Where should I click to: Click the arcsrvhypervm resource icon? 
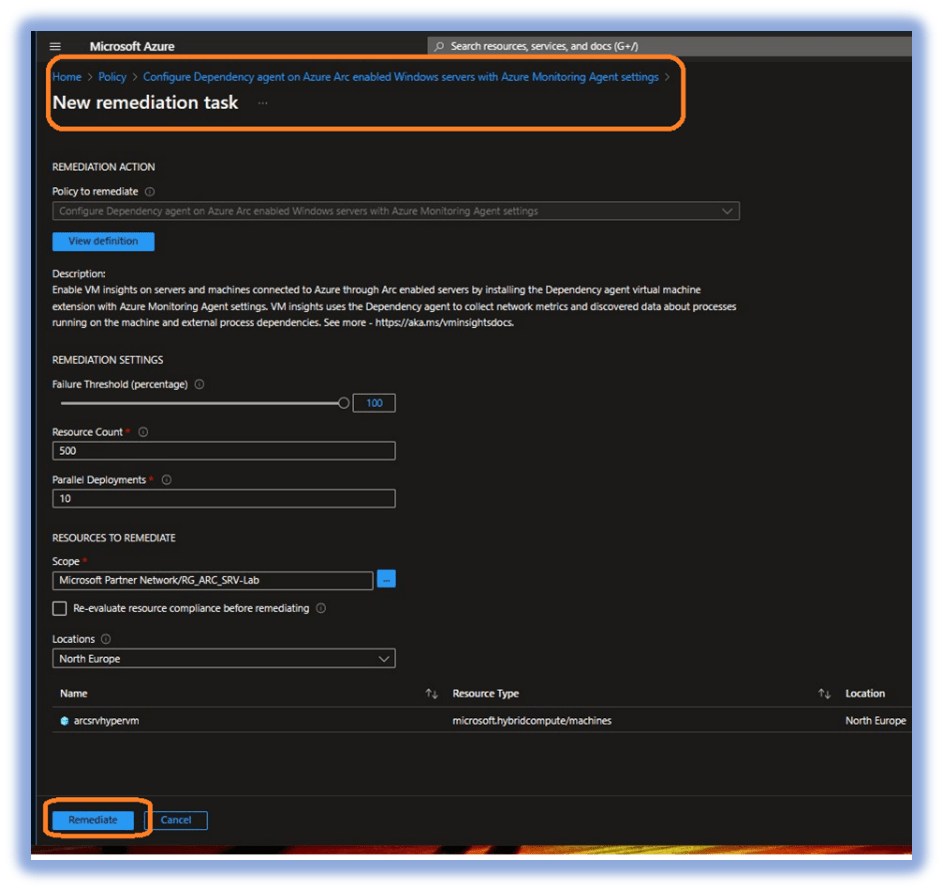(64, 720)
